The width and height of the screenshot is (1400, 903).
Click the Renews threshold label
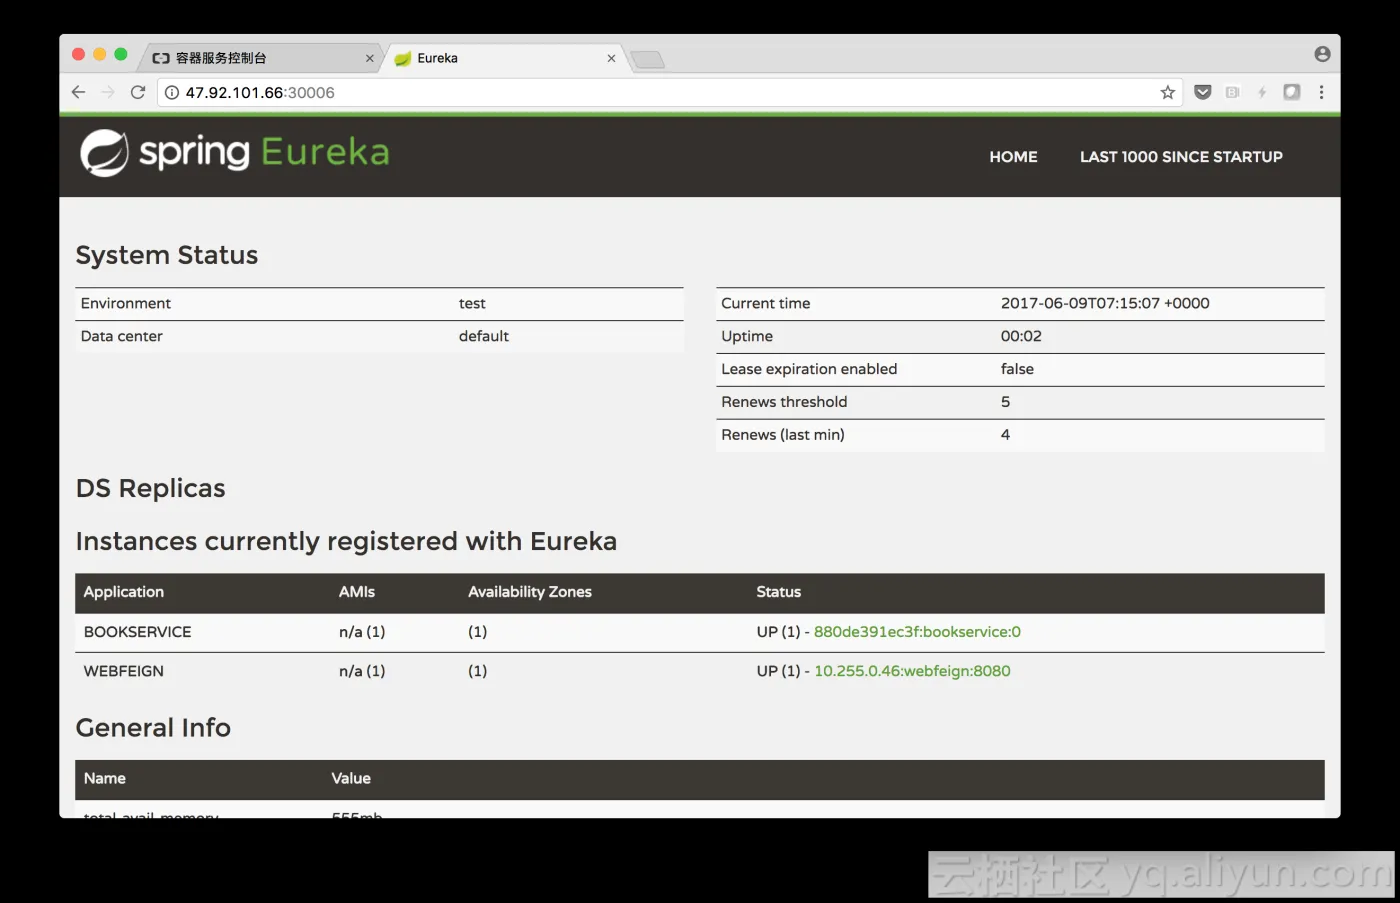pos(784,402)
